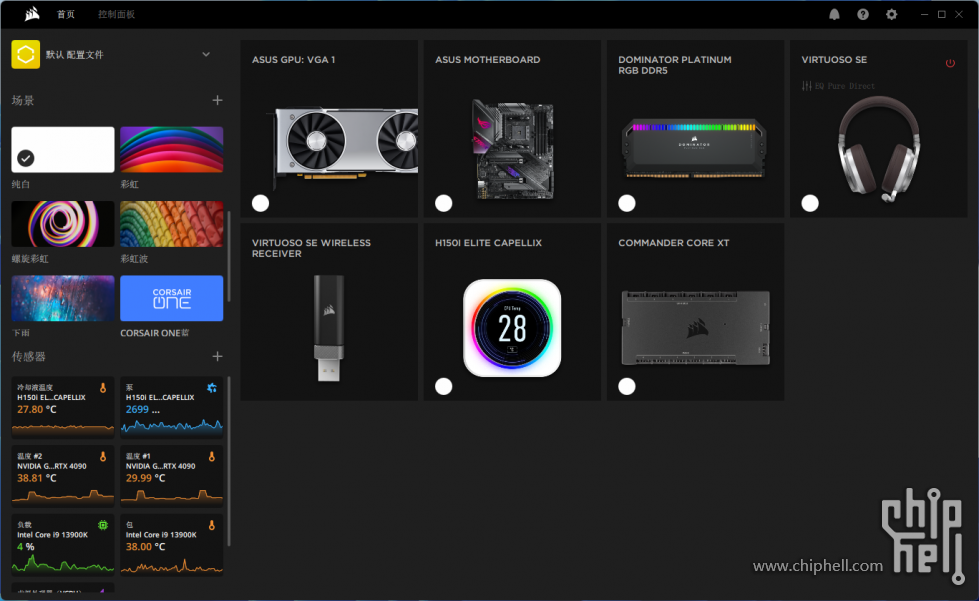Open the ASUS MOTHERBOARD title
Viewport: 979px width, 601px height.
pos(488,60)
